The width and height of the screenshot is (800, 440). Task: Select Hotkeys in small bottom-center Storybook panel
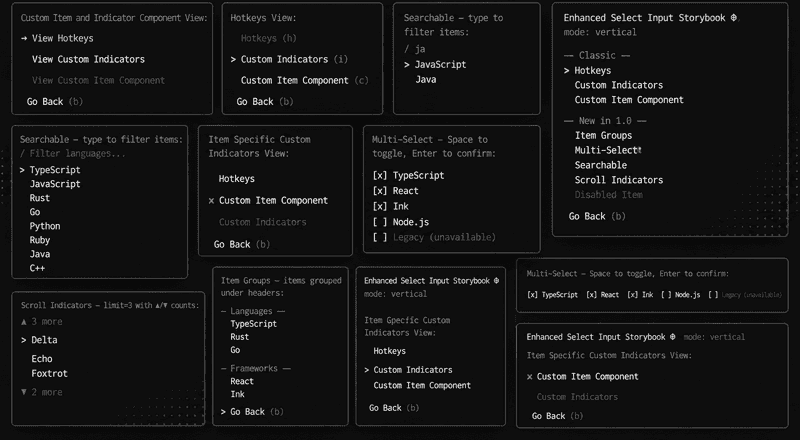tap(390, 351)
